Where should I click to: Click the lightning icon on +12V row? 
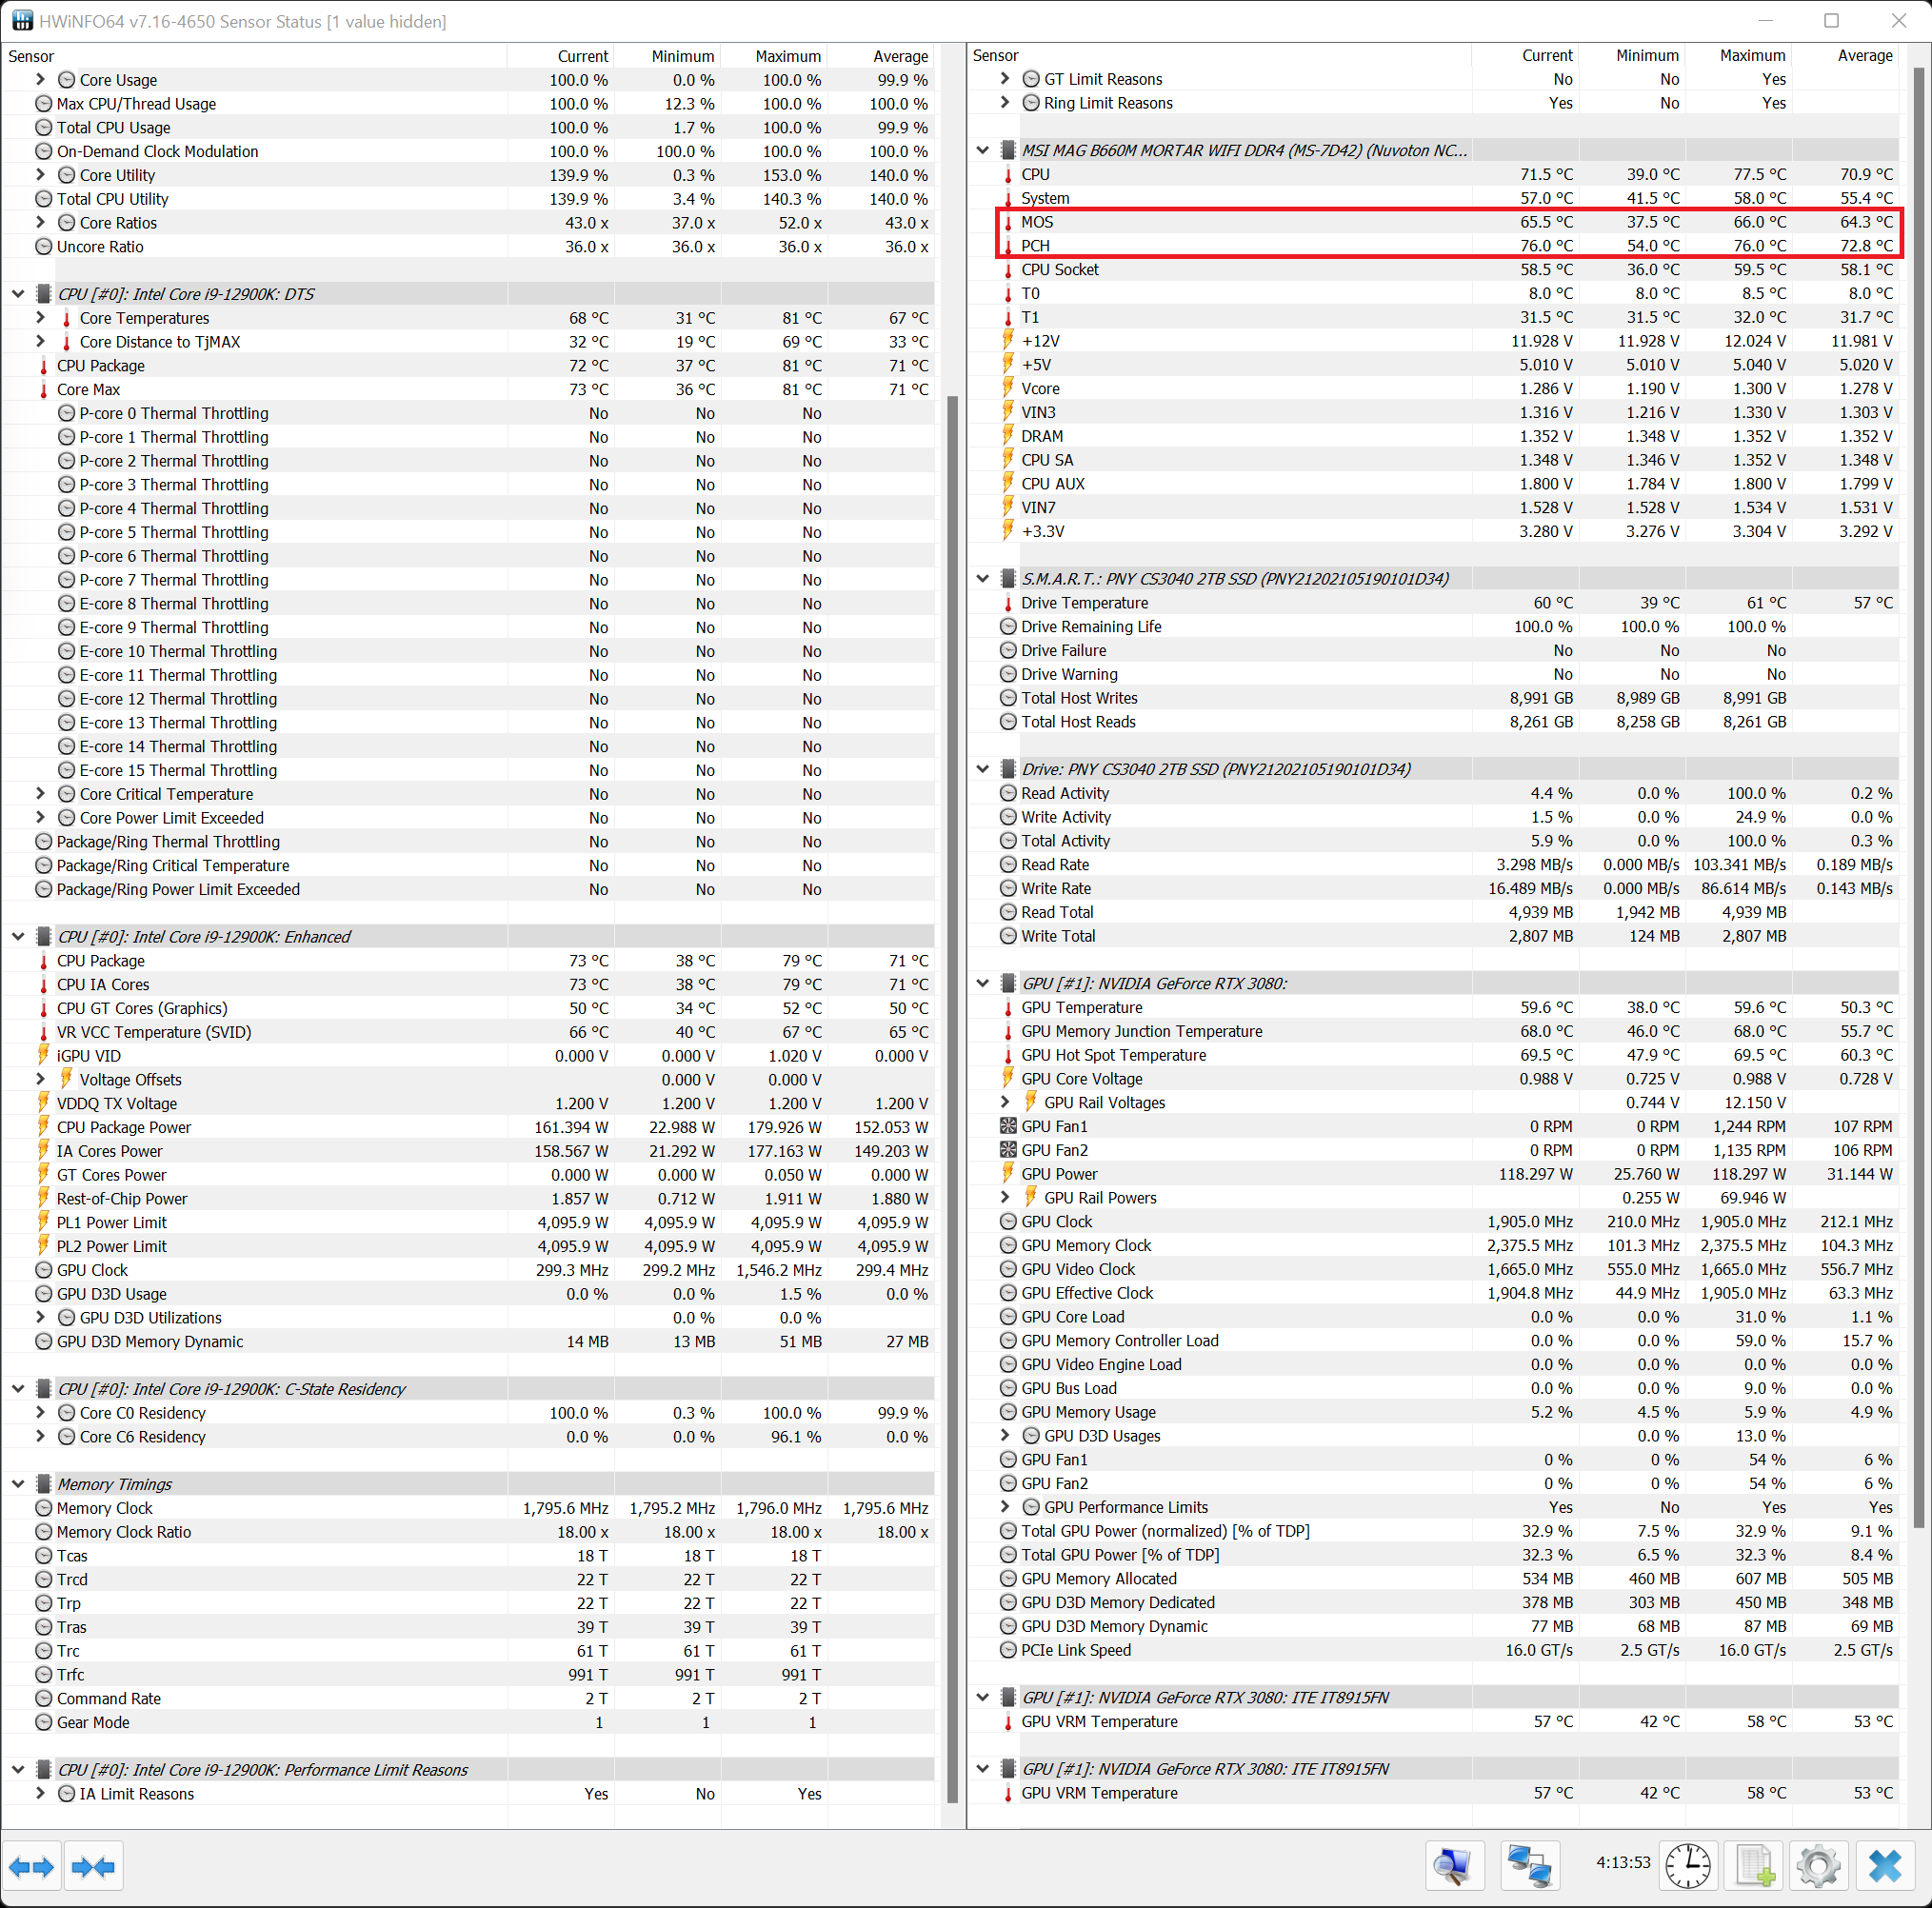(1008, 340)
